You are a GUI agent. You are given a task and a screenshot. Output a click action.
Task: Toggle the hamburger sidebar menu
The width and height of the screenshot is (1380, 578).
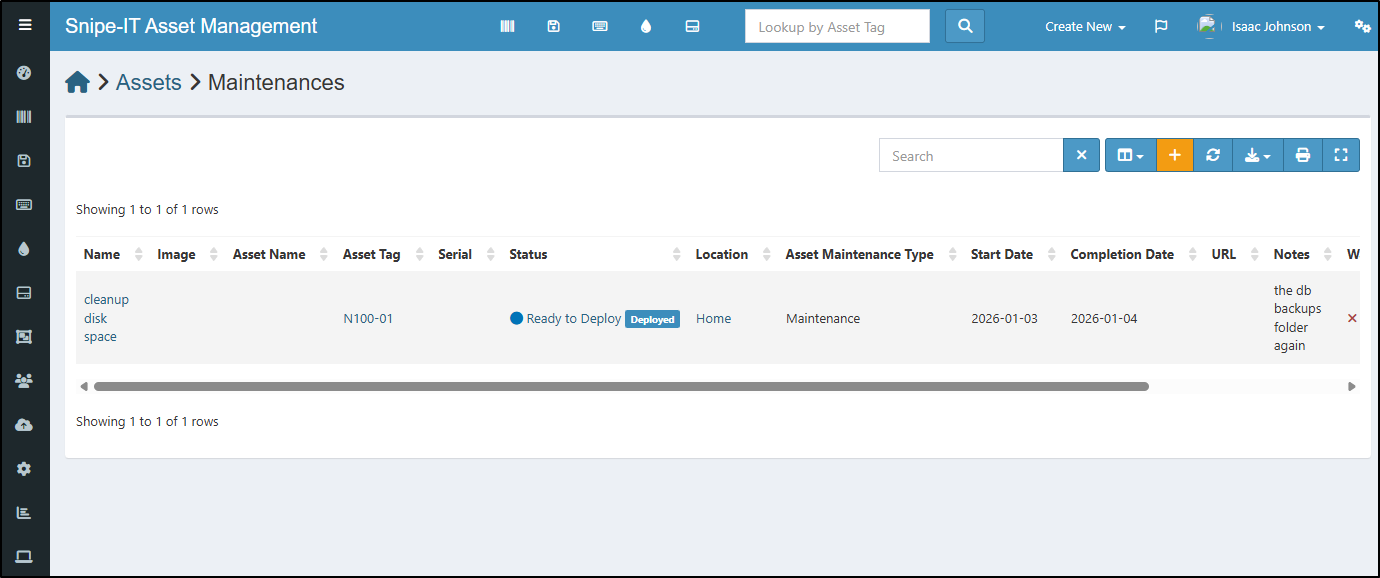point(25,25)
